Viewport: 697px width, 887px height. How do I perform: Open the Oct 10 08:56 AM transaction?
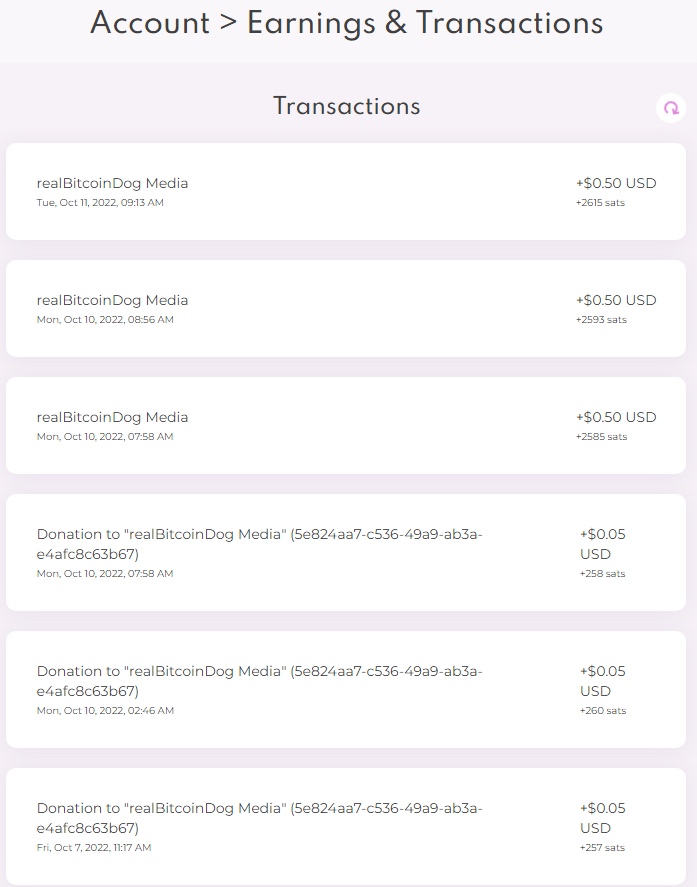tap(346, 308)
